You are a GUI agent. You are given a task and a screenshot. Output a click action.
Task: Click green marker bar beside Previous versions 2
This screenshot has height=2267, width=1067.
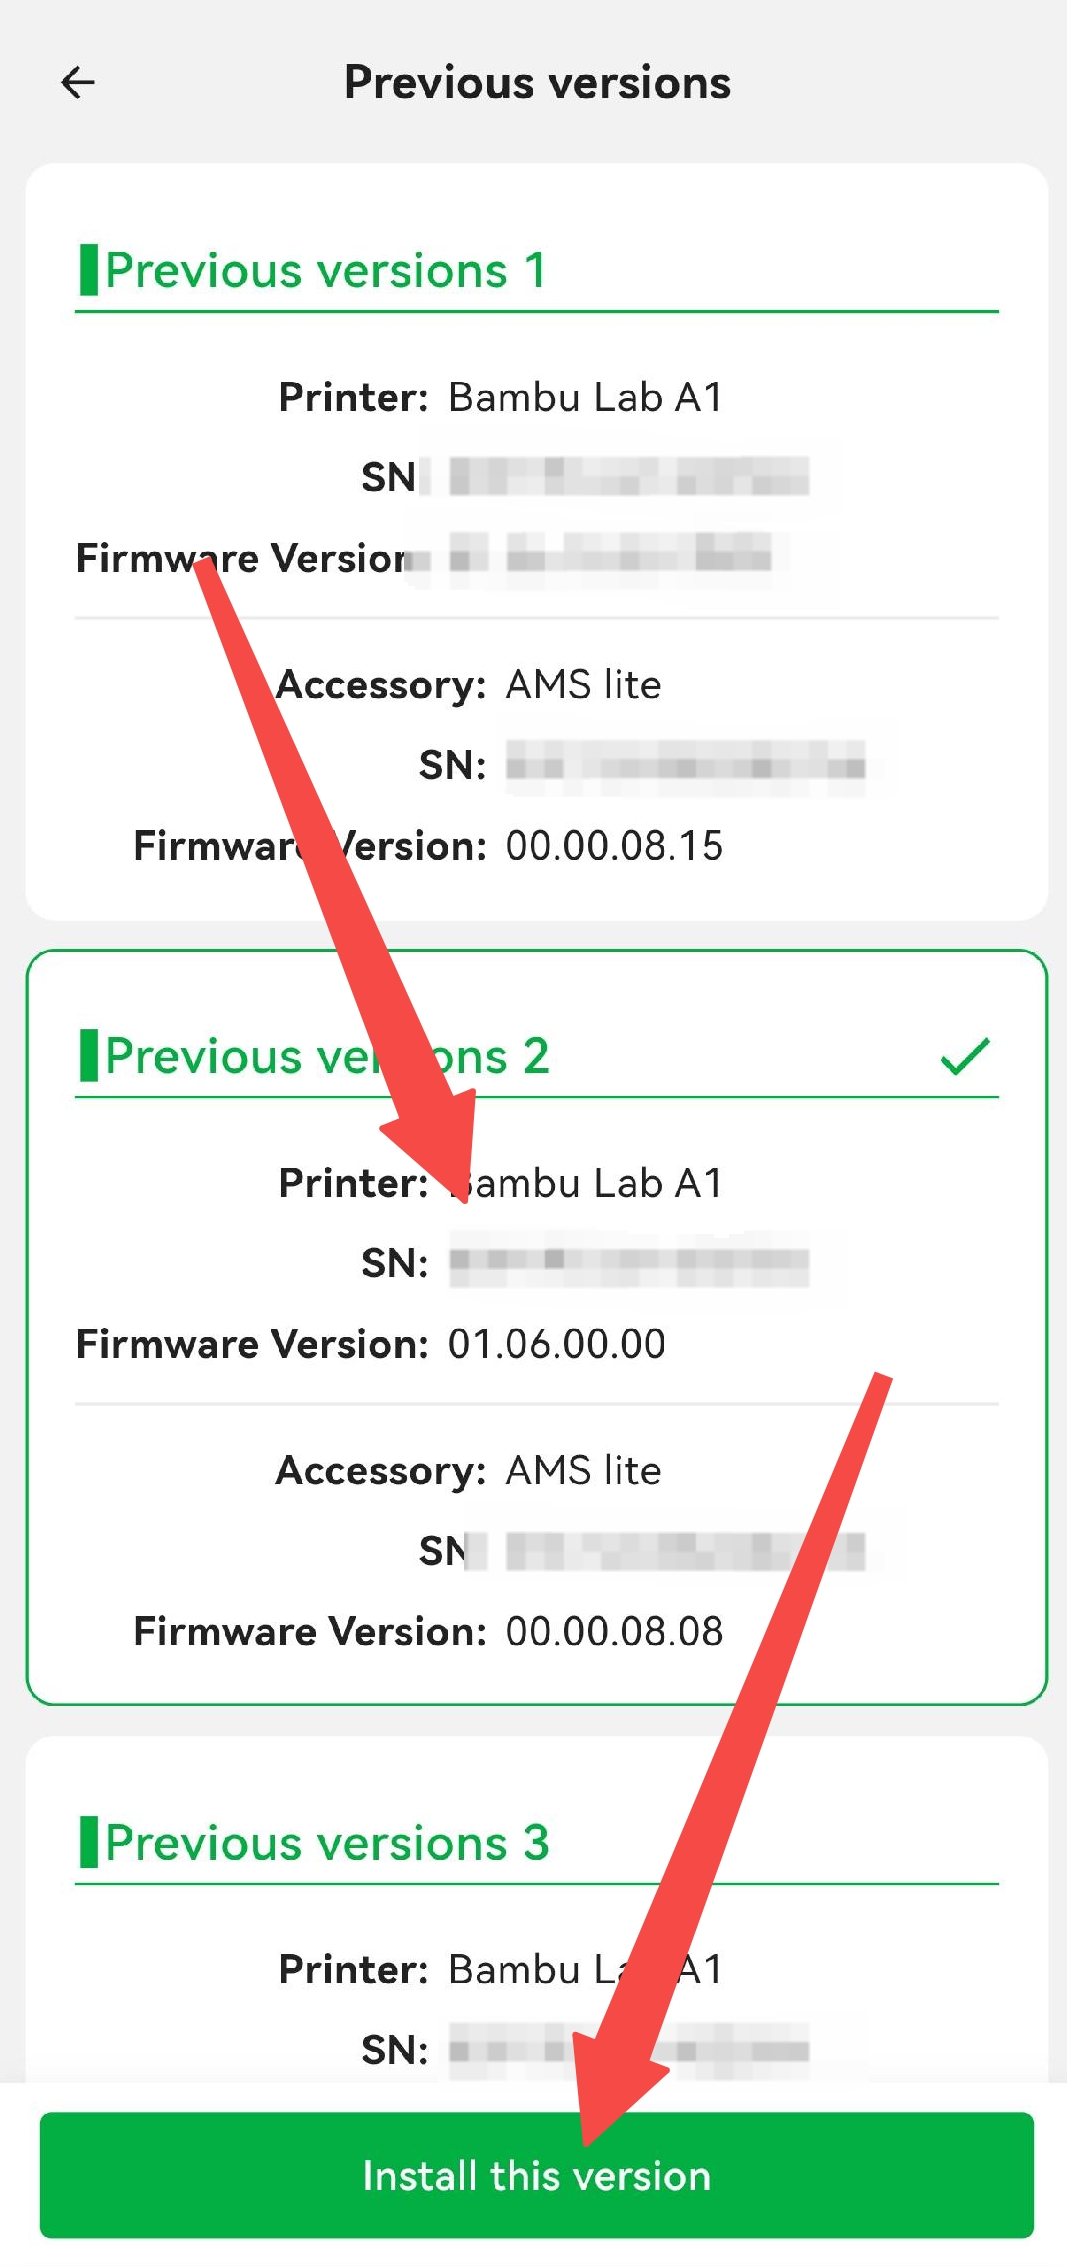[x=89, y=1056]
